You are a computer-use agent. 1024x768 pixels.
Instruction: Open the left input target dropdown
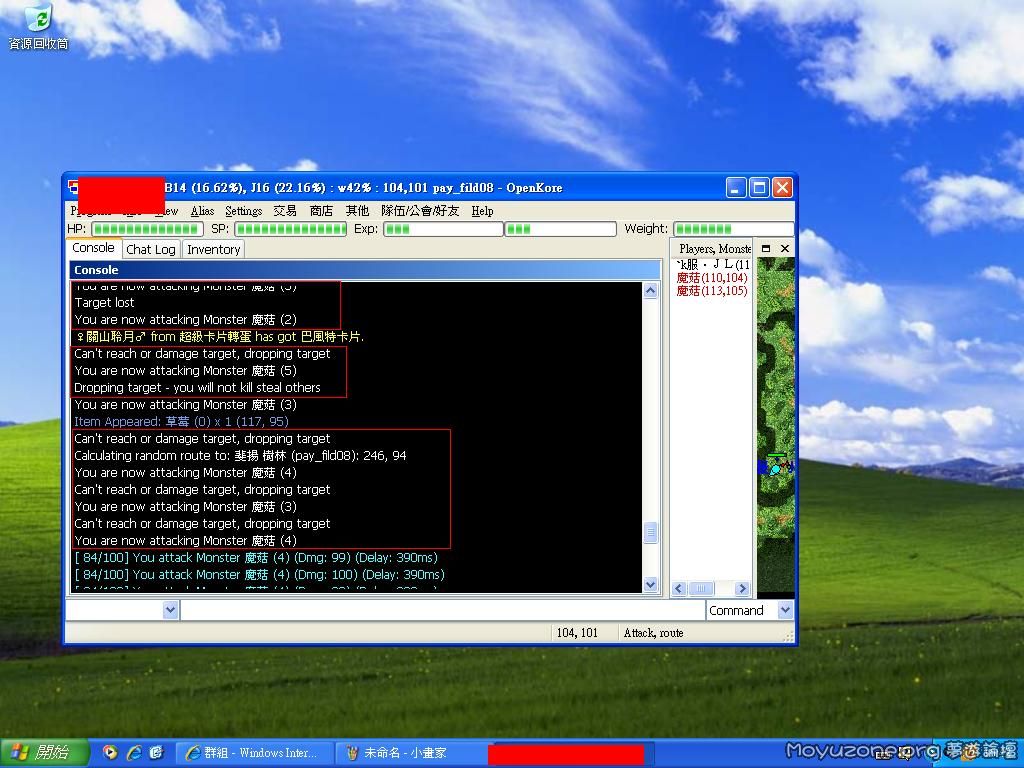pyautogui.click(x=170, y=610)
